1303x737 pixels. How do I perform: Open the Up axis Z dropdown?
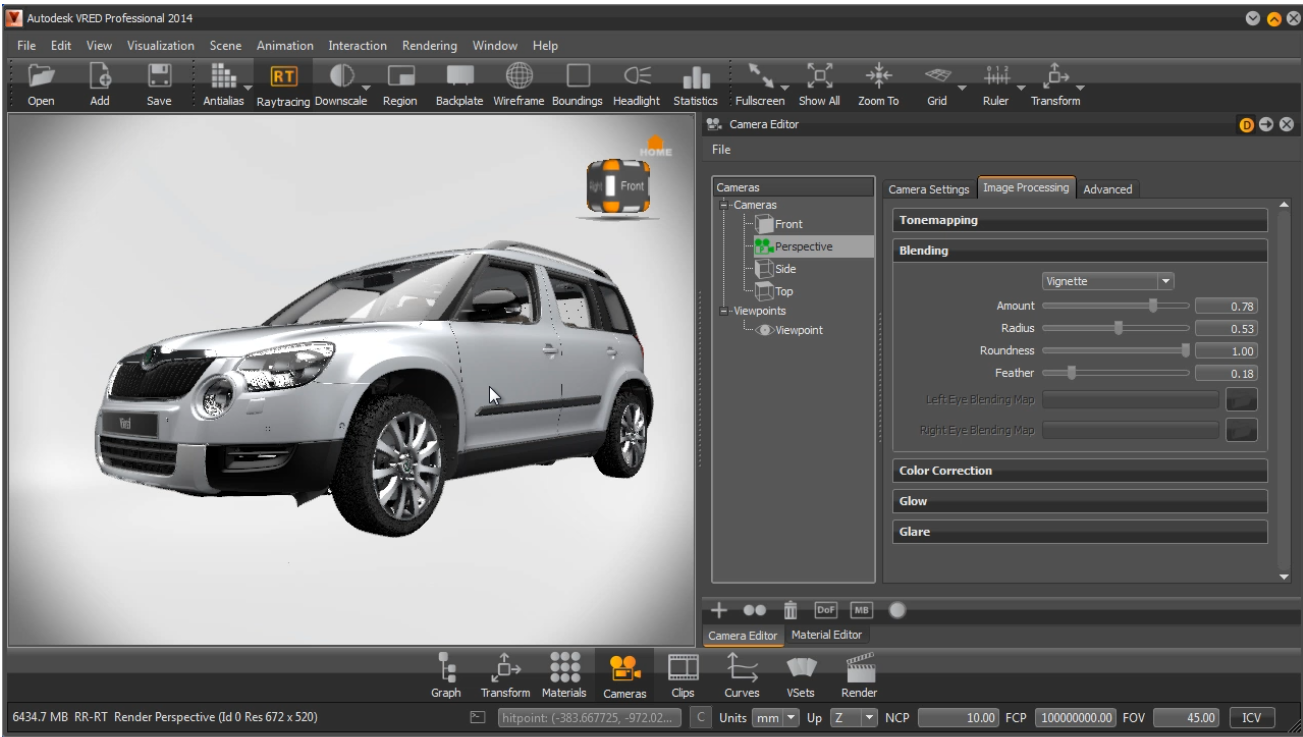click(x=855, y=718)
